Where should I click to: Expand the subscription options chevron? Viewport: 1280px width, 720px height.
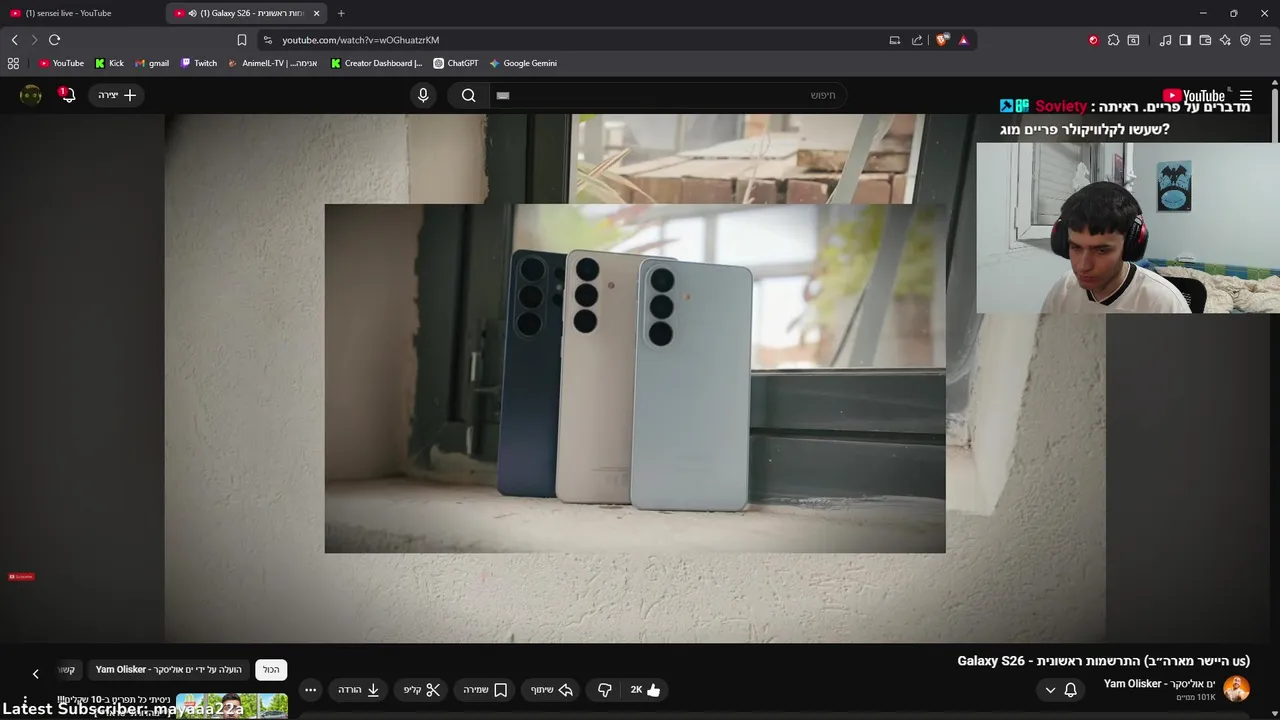pyautogui.click(x=1050, y=690)
